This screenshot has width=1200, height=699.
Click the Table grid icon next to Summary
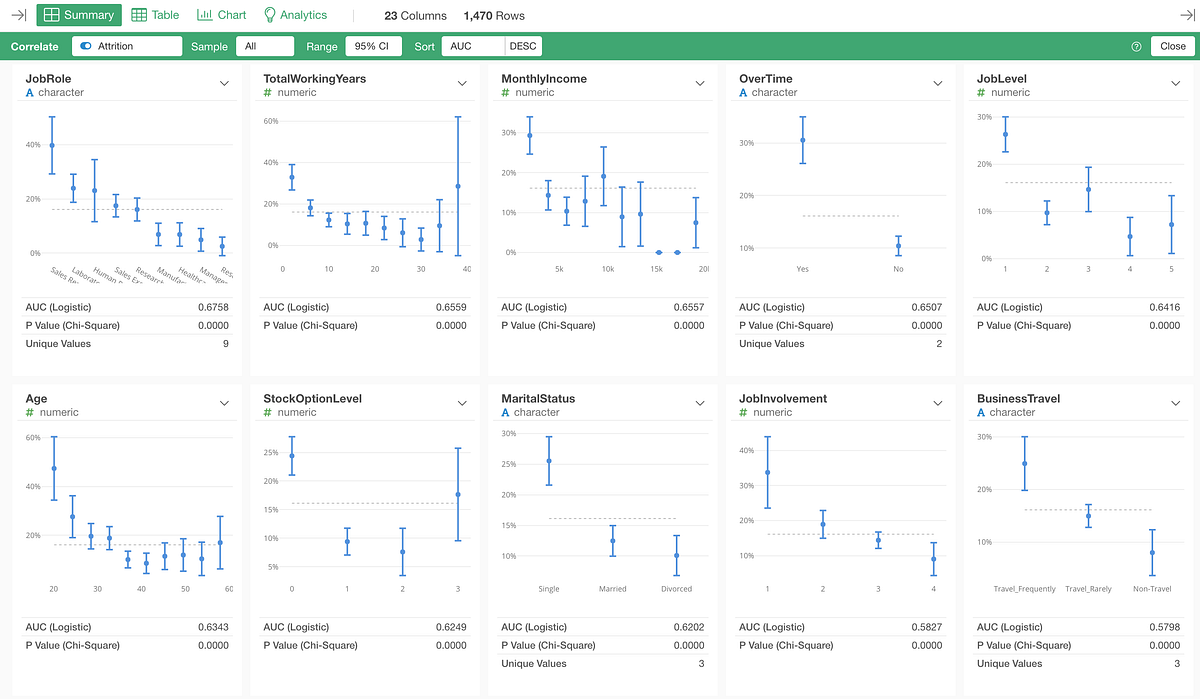pos(141,14)
